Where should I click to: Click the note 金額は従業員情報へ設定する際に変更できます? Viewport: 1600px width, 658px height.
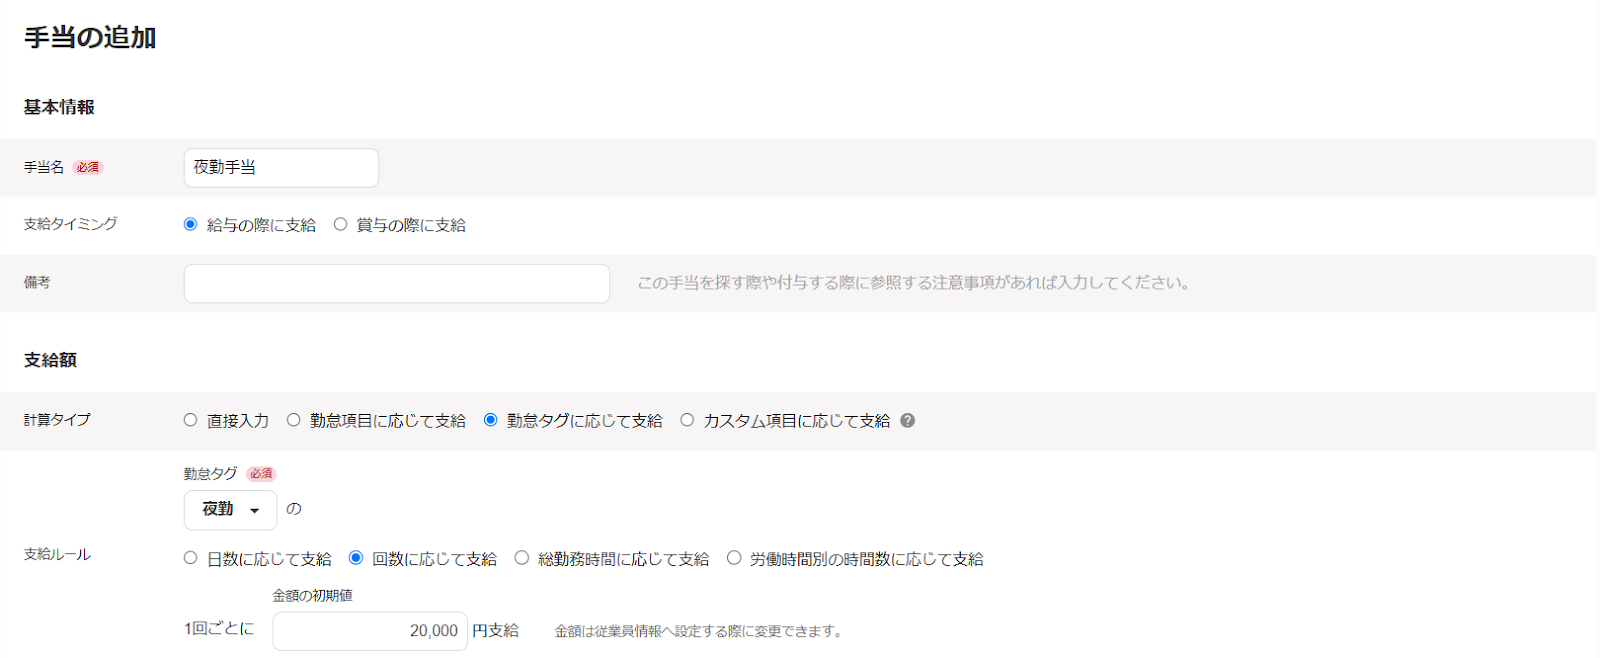click(701, 631)
